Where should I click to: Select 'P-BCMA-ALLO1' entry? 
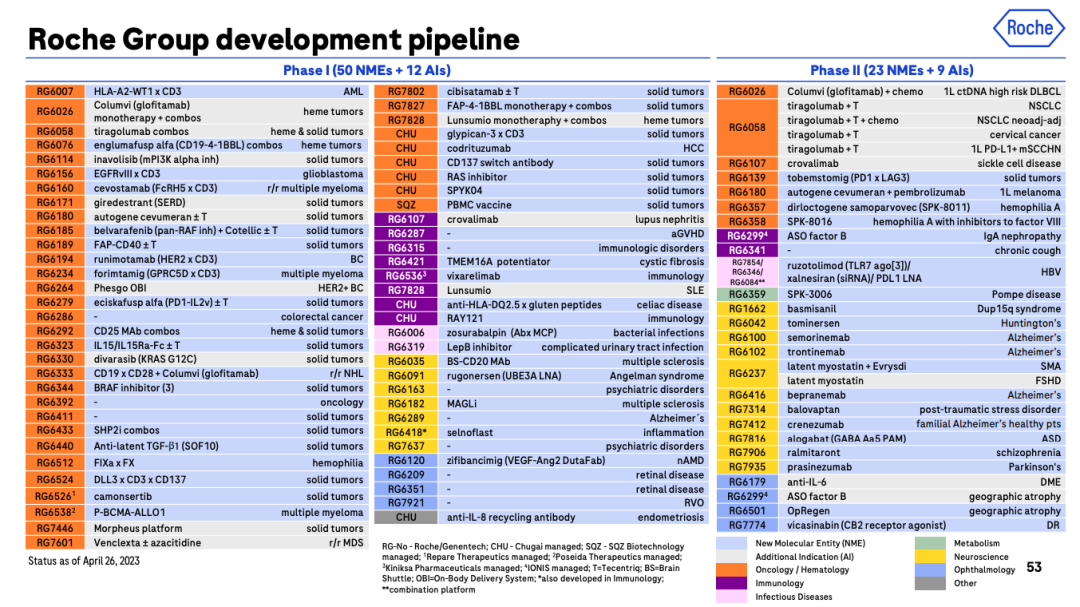coord(129,513)
